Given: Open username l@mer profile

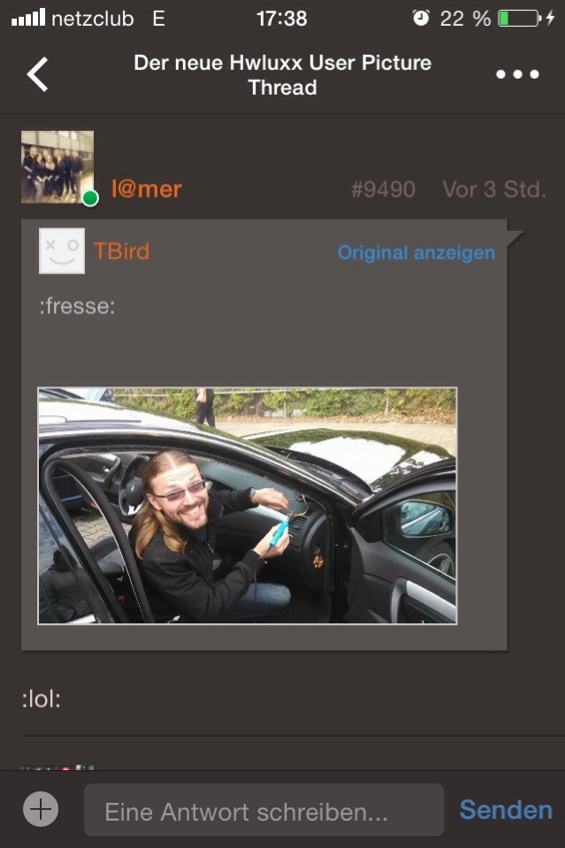Looking at the screenshot, I should click(x=147, y=189).
